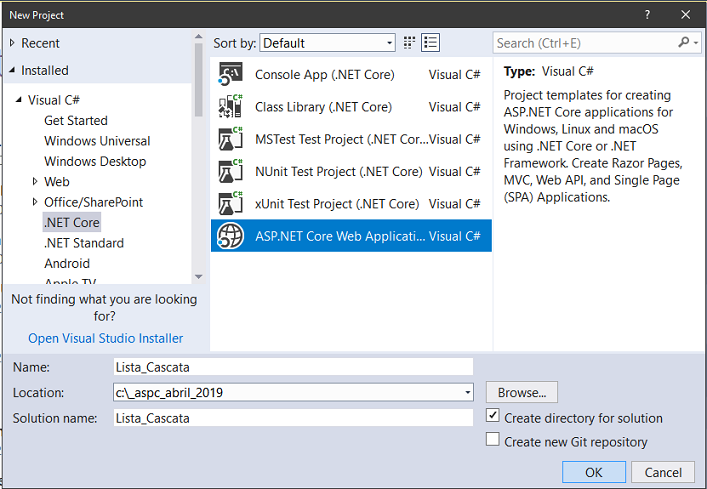Click the Browse... button
Screen dimensions: 707x489
pyautogui.click(x=522, y=392)
